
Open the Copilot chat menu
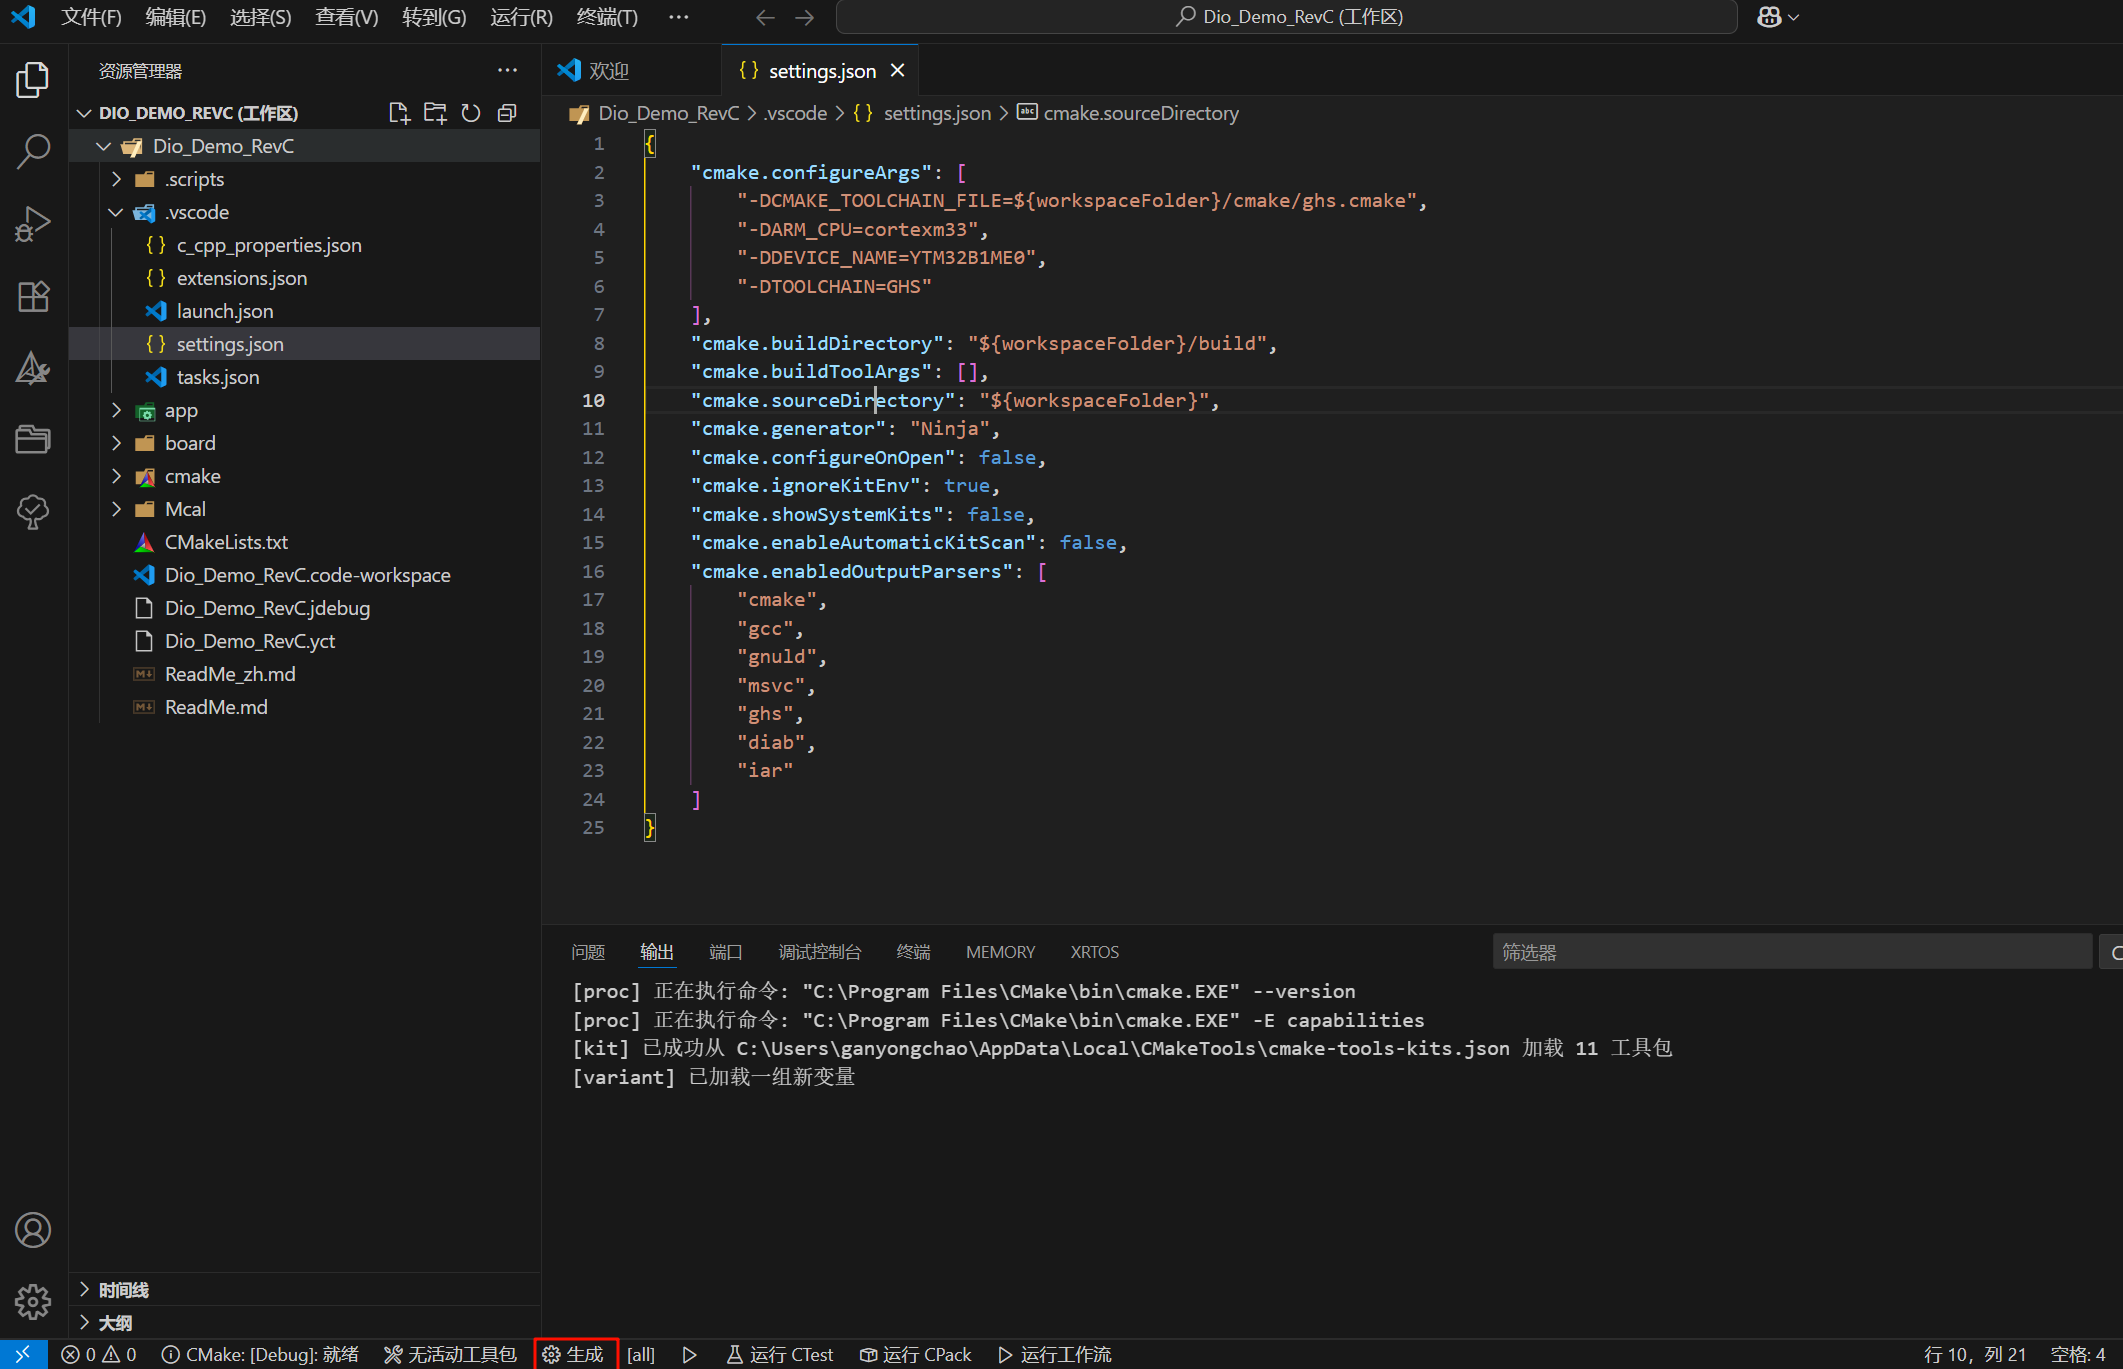coord(1778,17)
